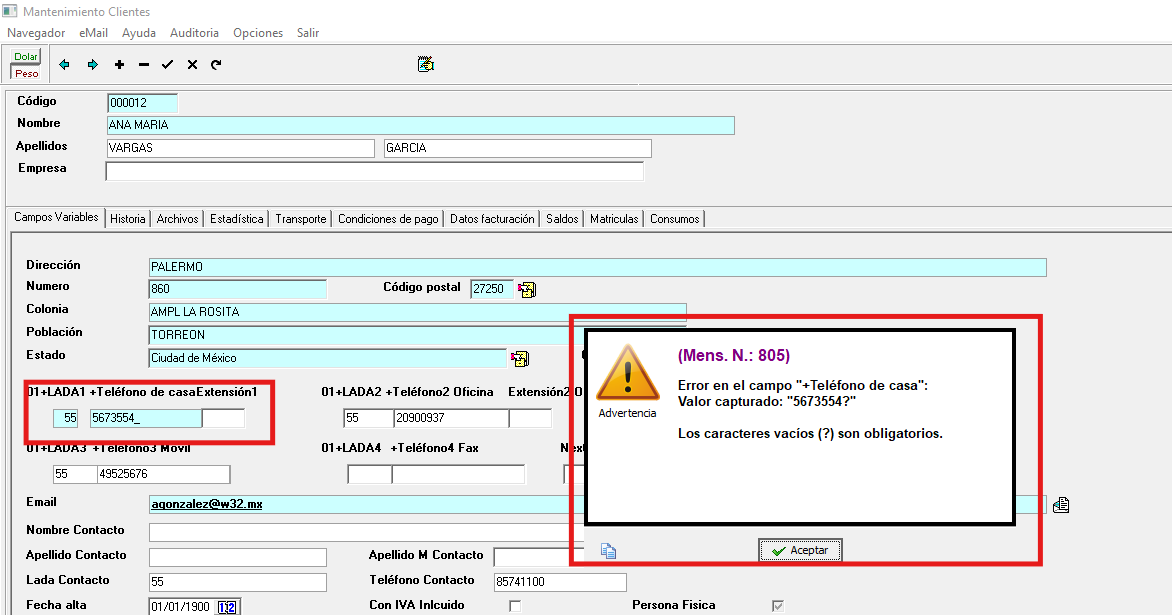Open the notepad icon in toolbar
This screenshot has height=615, width=1172.
(x=426, y=64)
